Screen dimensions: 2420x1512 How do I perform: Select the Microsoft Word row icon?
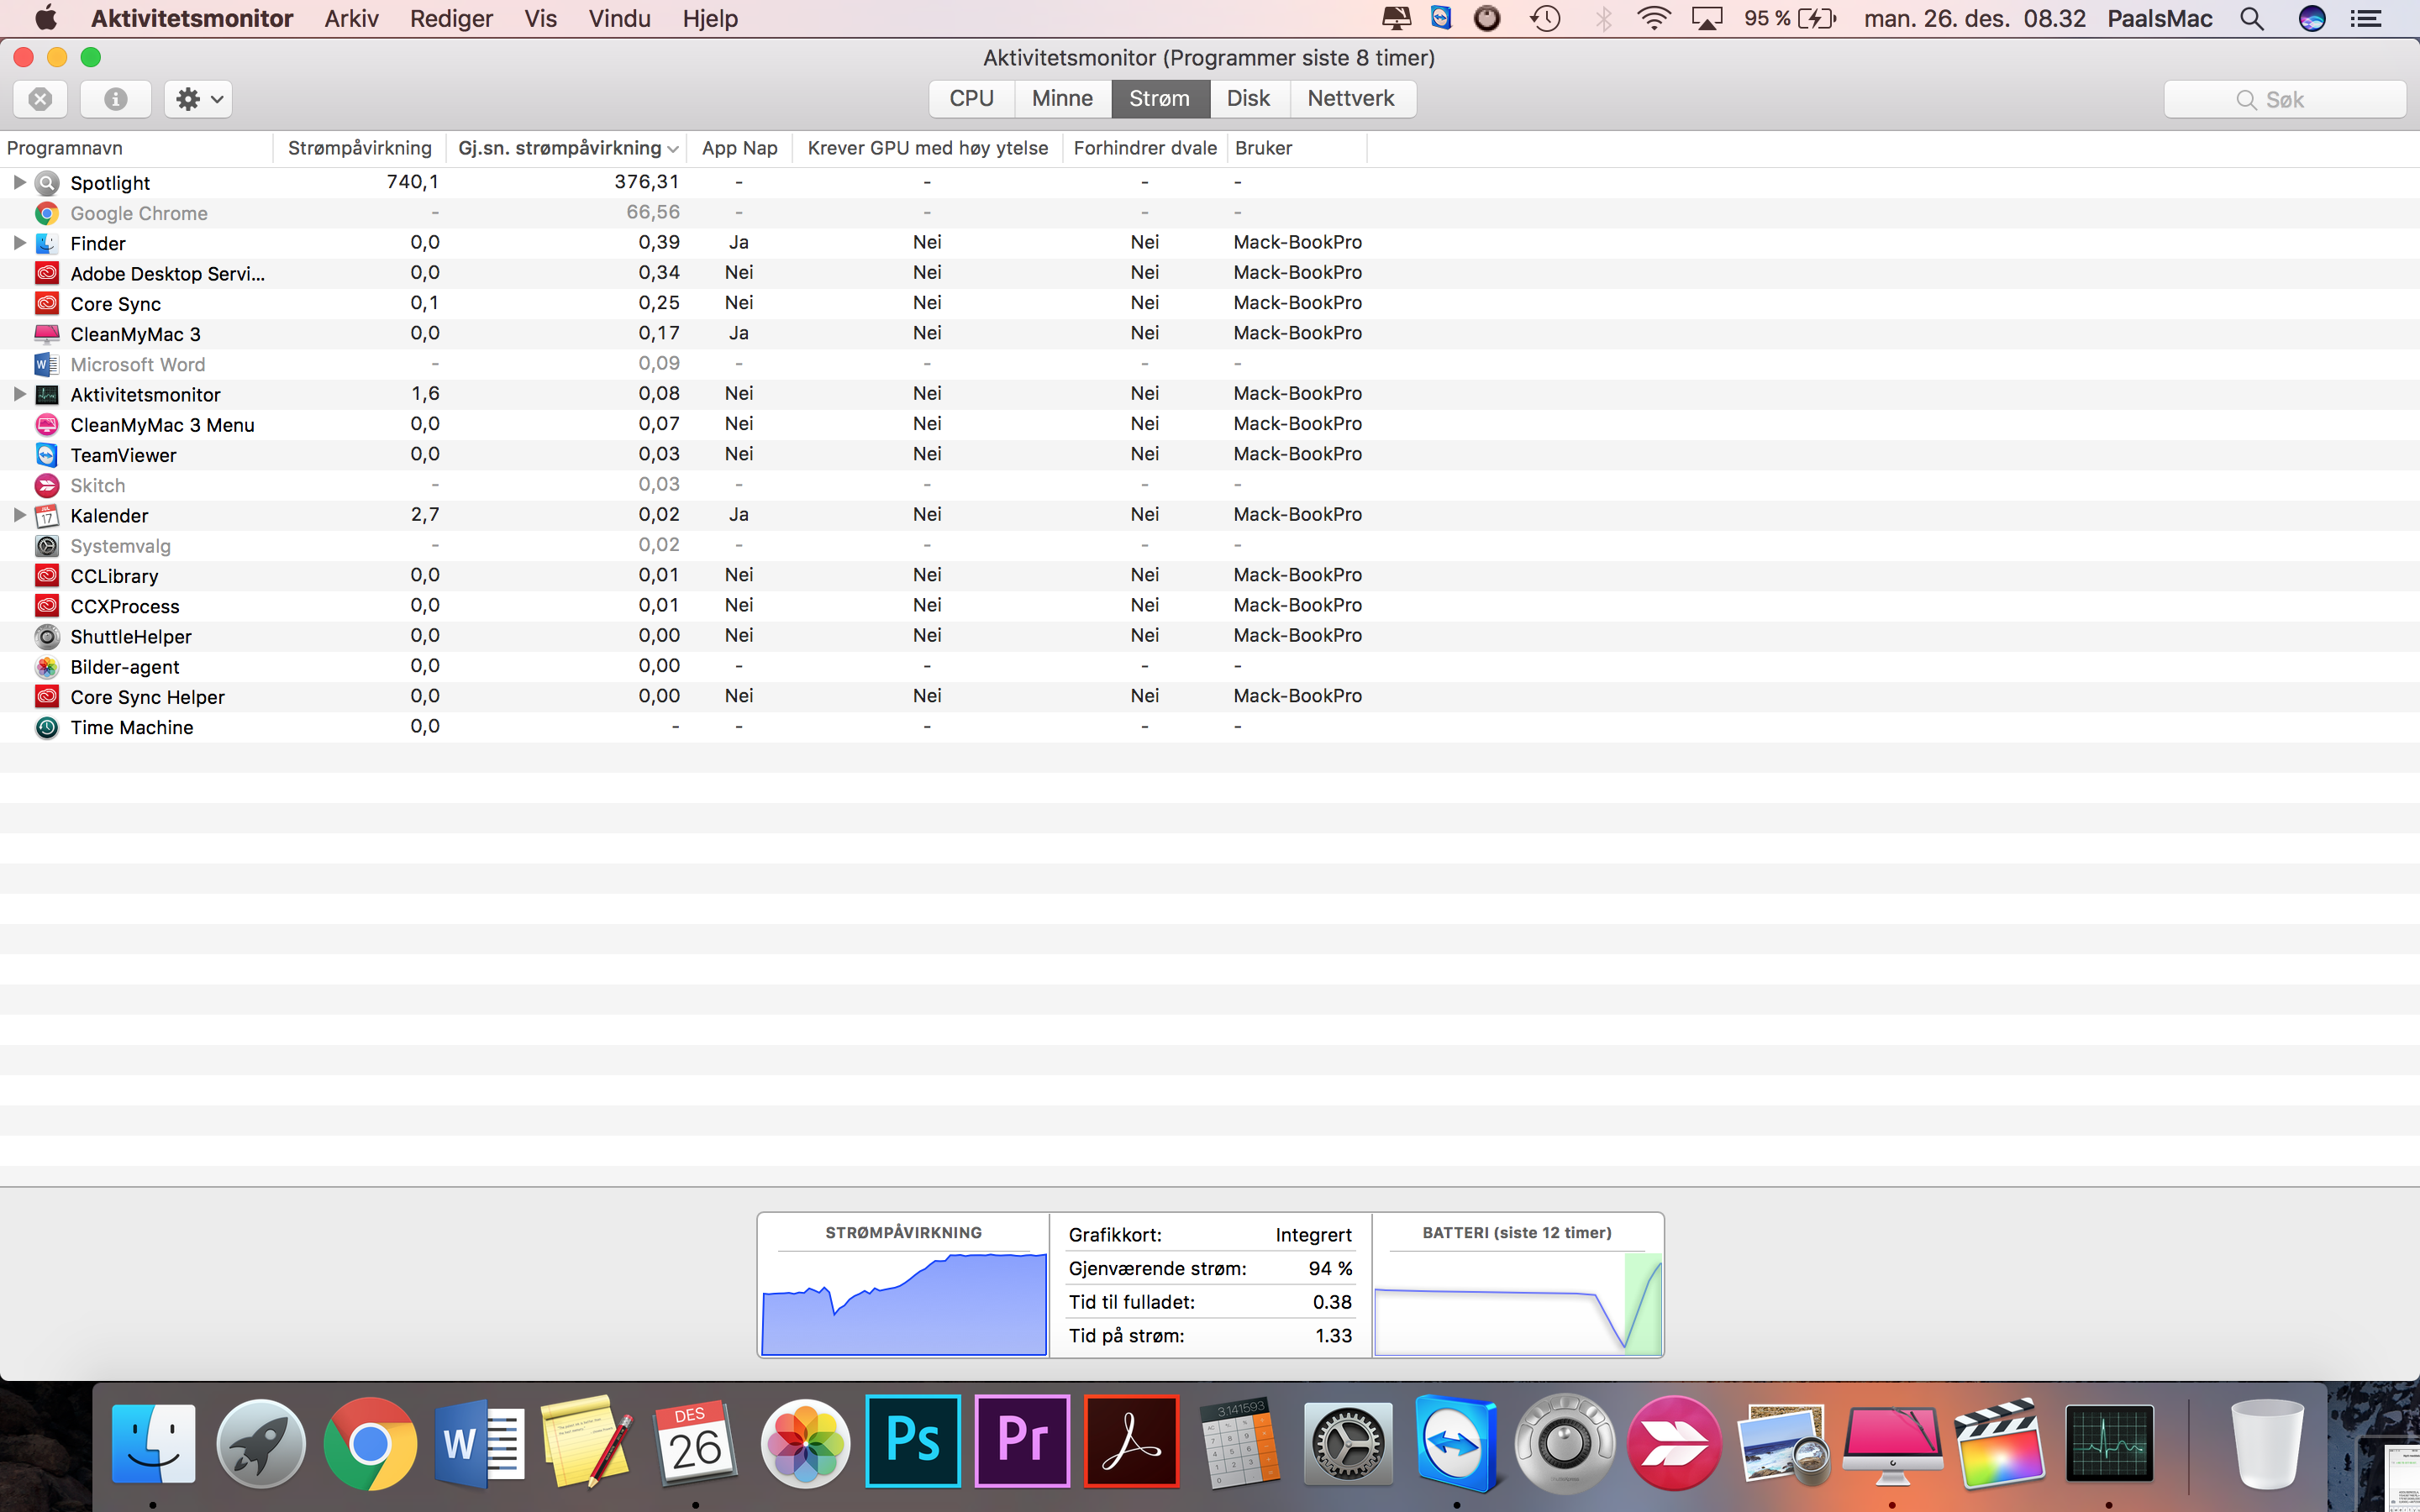pyautogui.click(x=47, y=364)
